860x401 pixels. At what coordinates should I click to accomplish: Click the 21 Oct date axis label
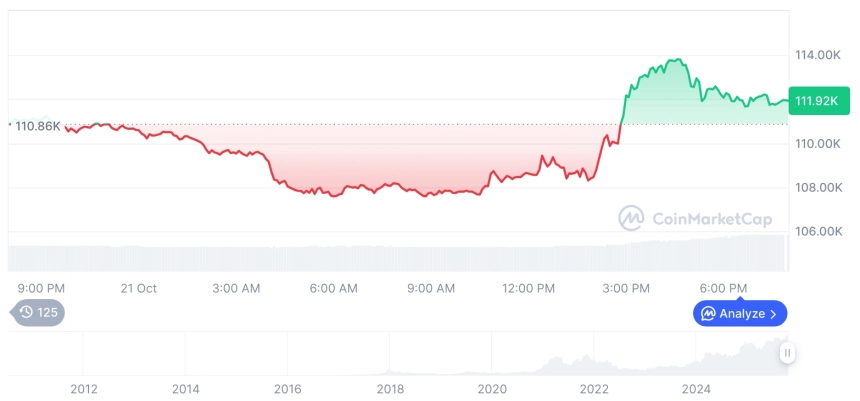[x=139, y=288]
